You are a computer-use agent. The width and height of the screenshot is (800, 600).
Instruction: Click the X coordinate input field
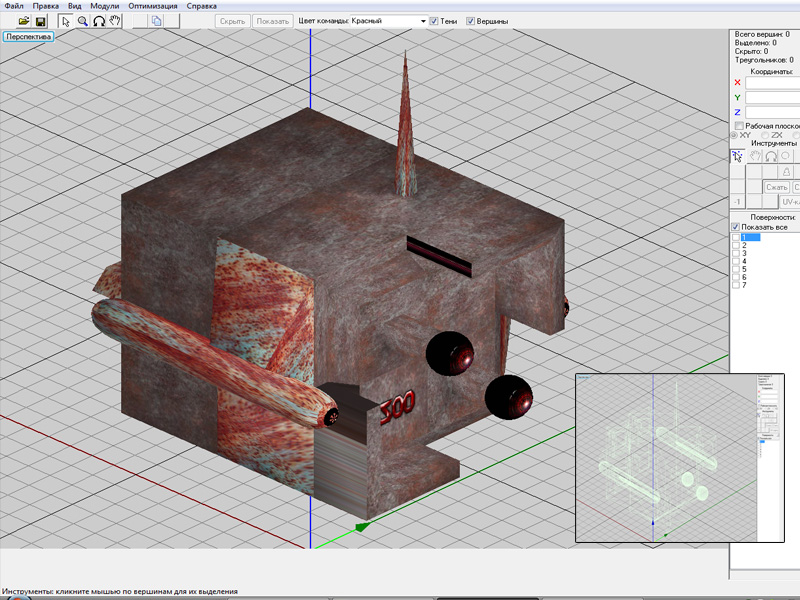click(x=772, y=83)
